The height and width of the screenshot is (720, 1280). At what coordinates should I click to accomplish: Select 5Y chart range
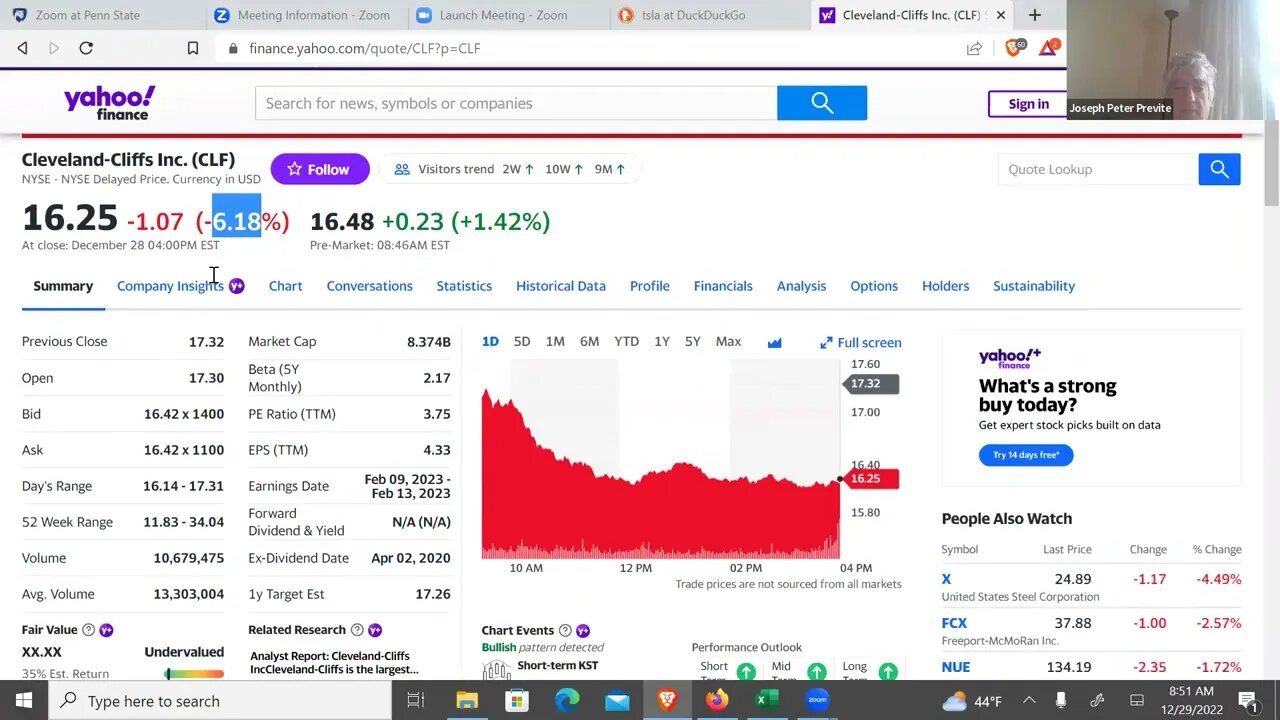point(692,342)
